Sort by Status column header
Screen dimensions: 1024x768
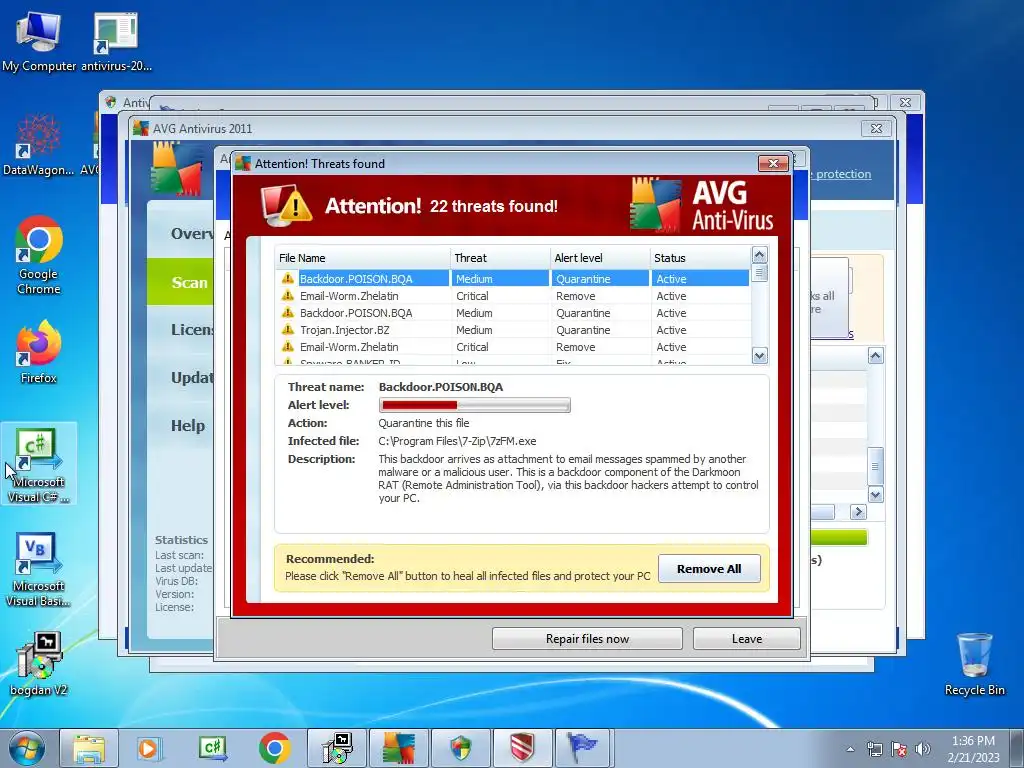(x=701, y=258)
